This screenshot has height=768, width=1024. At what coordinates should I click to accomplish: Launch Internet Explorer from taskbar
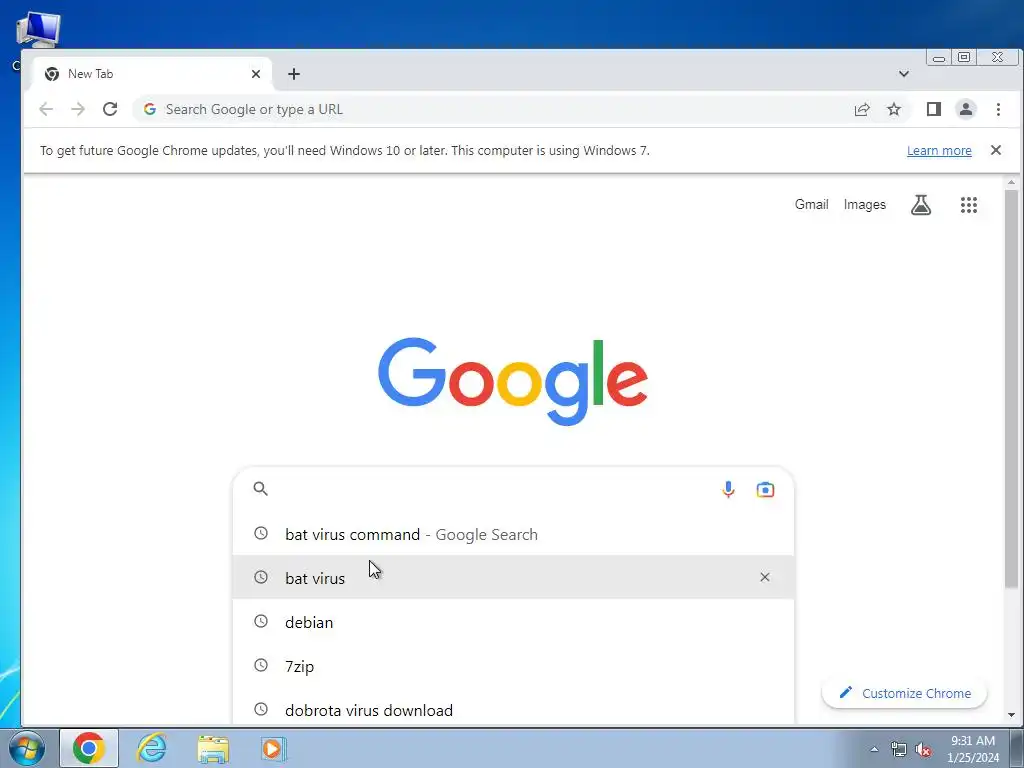(152, 748)
